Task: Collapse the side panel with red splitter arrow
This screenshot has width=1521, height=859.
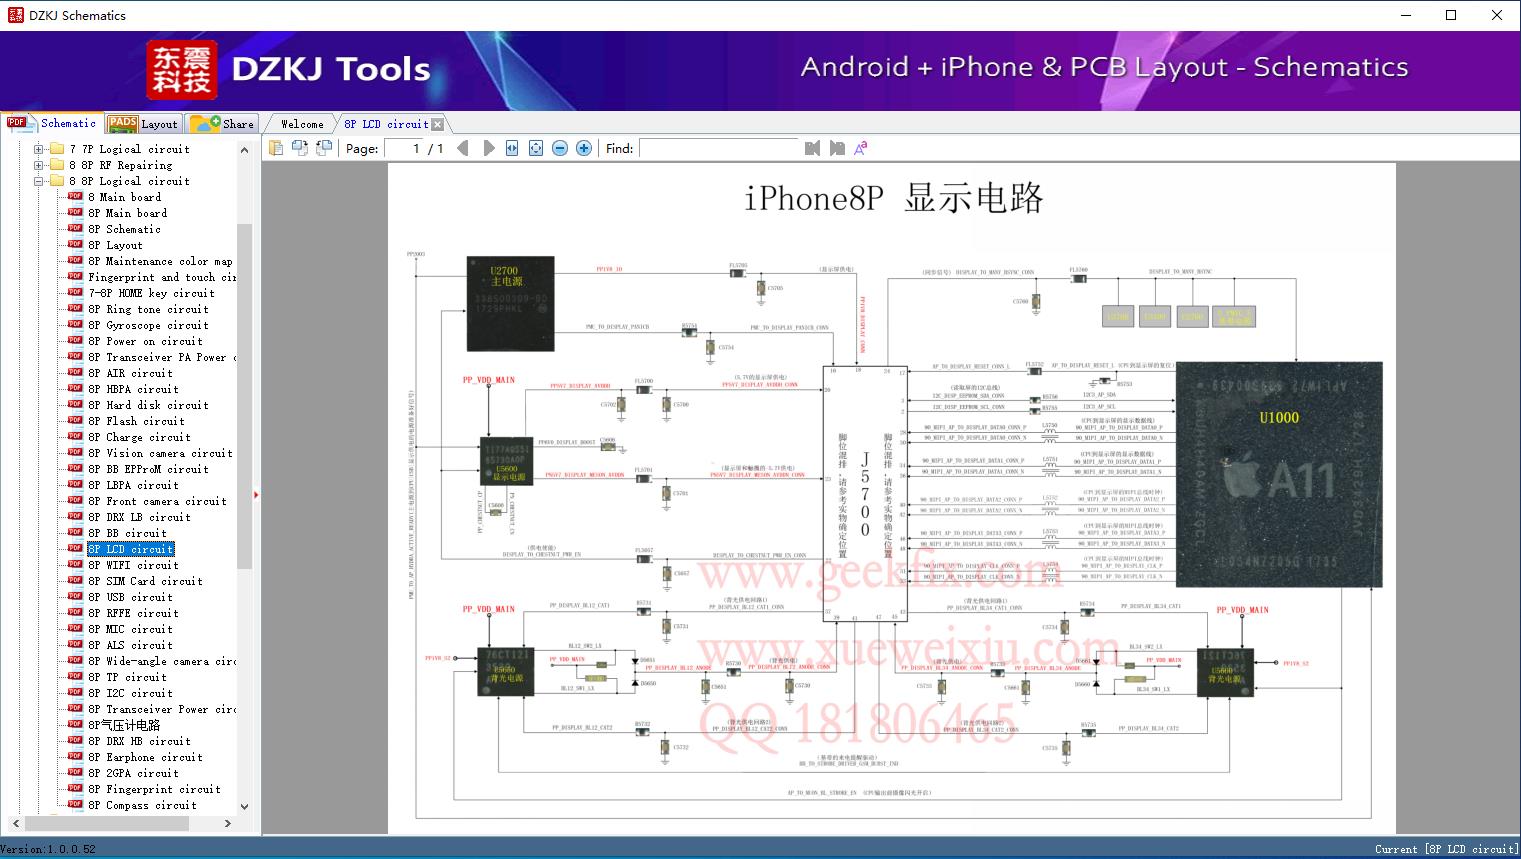Action: [256, 494]
